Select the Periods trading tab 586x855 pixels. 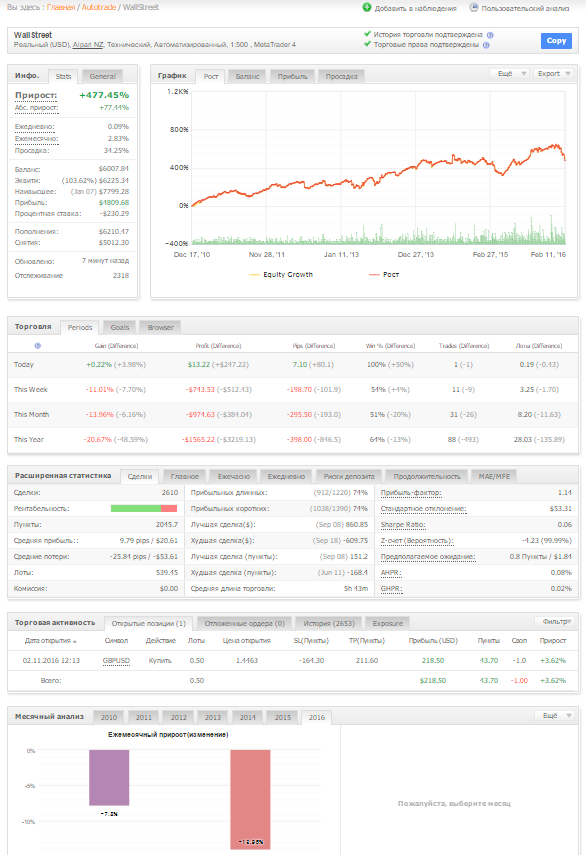pos(80,327)
